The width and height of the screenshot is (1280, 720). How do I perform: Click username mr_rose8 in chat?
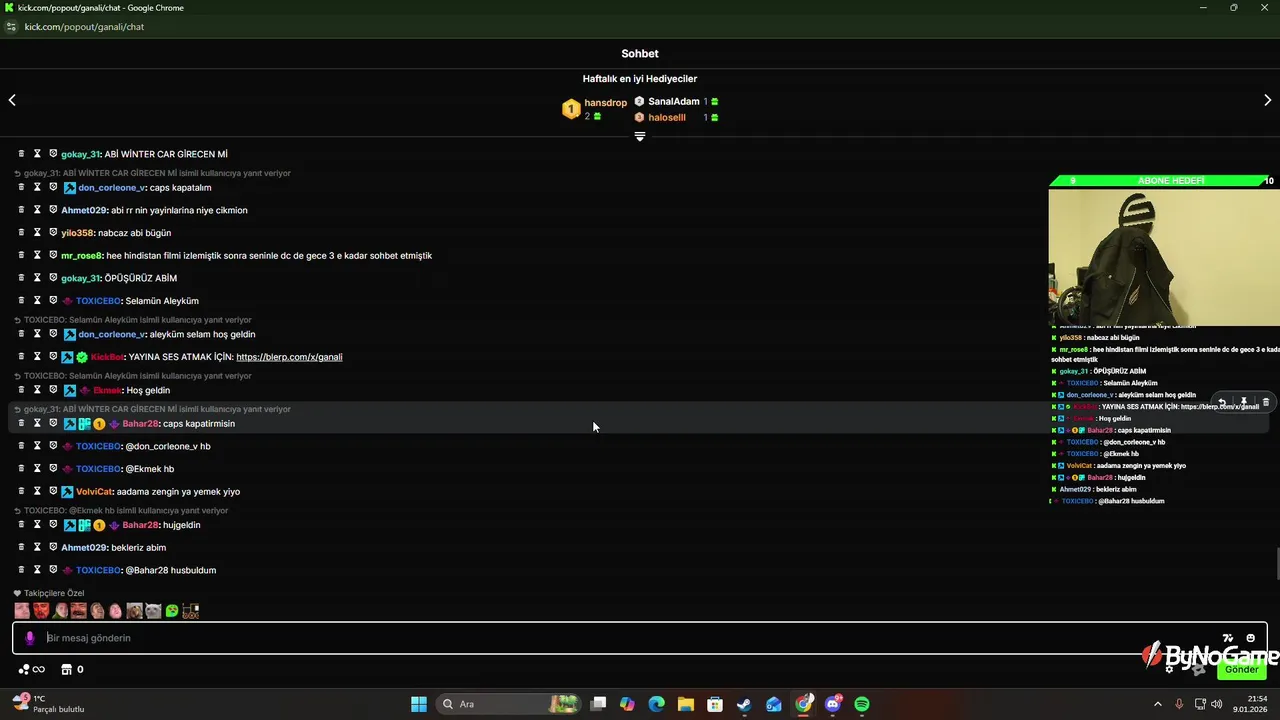[82, 256]
